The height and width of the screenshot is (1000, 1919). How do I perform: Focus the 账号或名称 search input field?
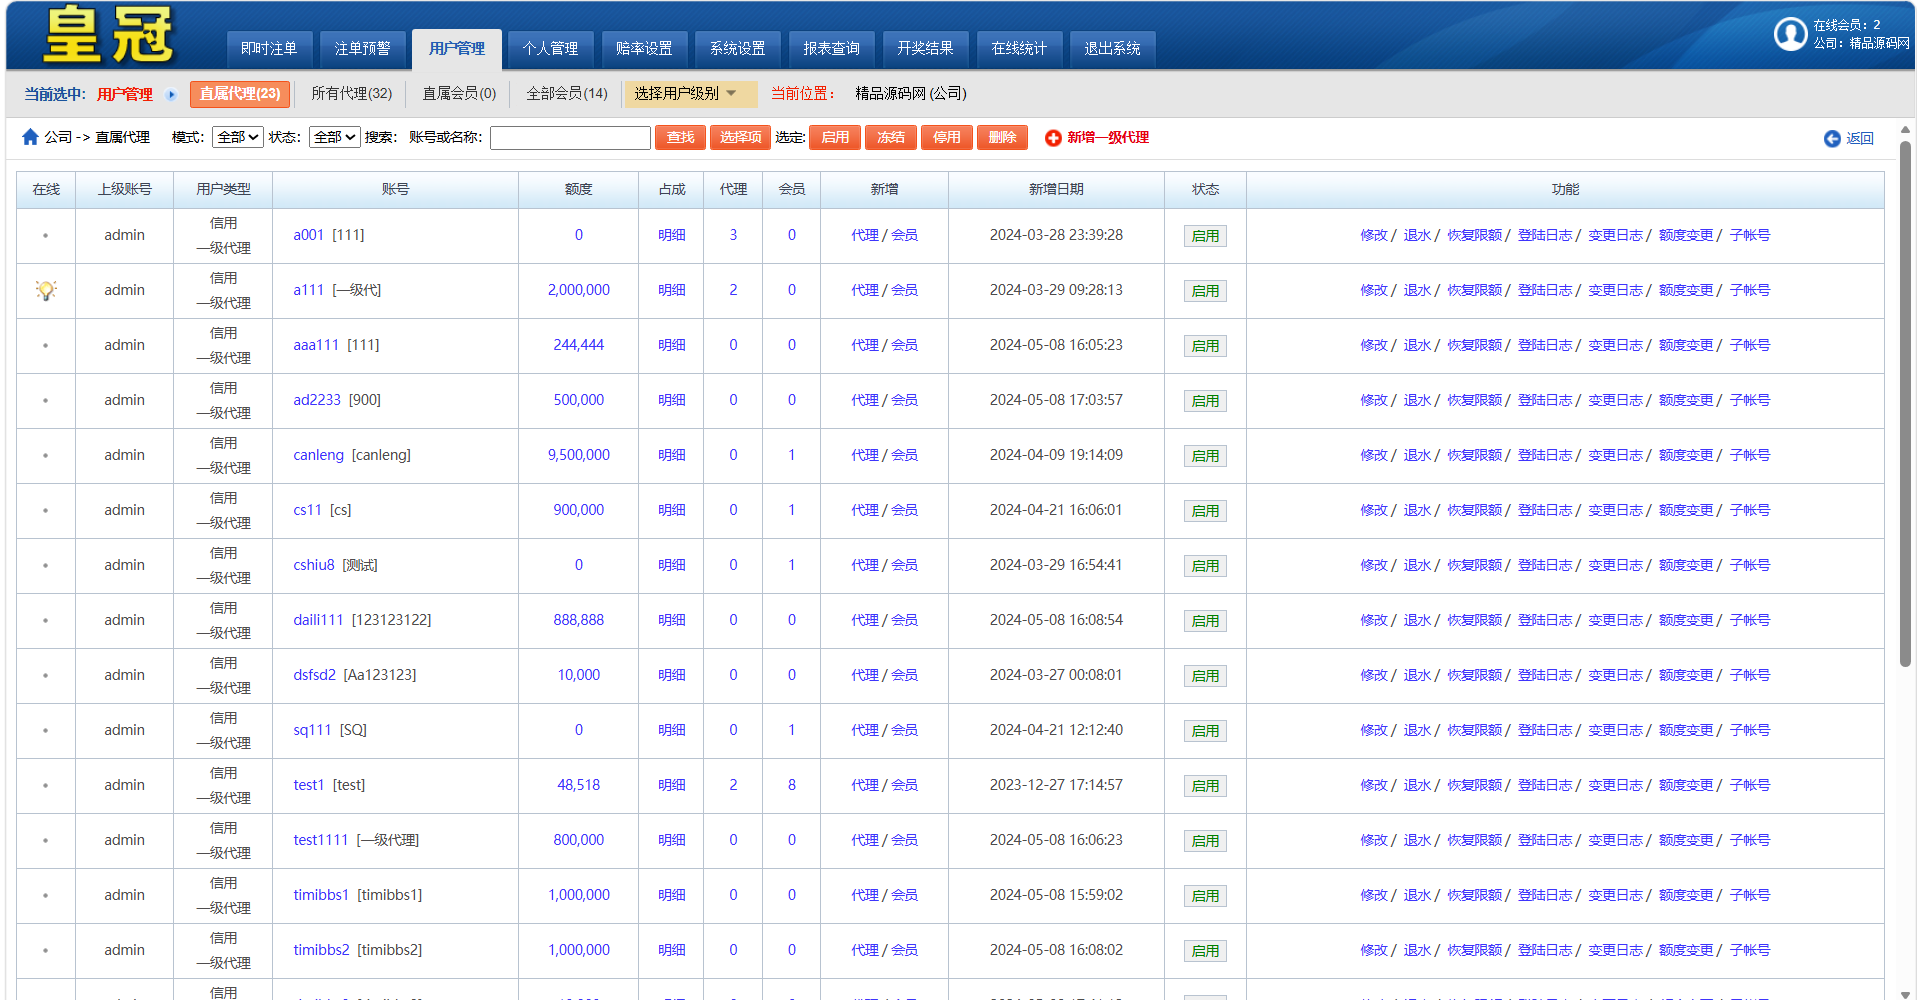[x=570, y=137]
